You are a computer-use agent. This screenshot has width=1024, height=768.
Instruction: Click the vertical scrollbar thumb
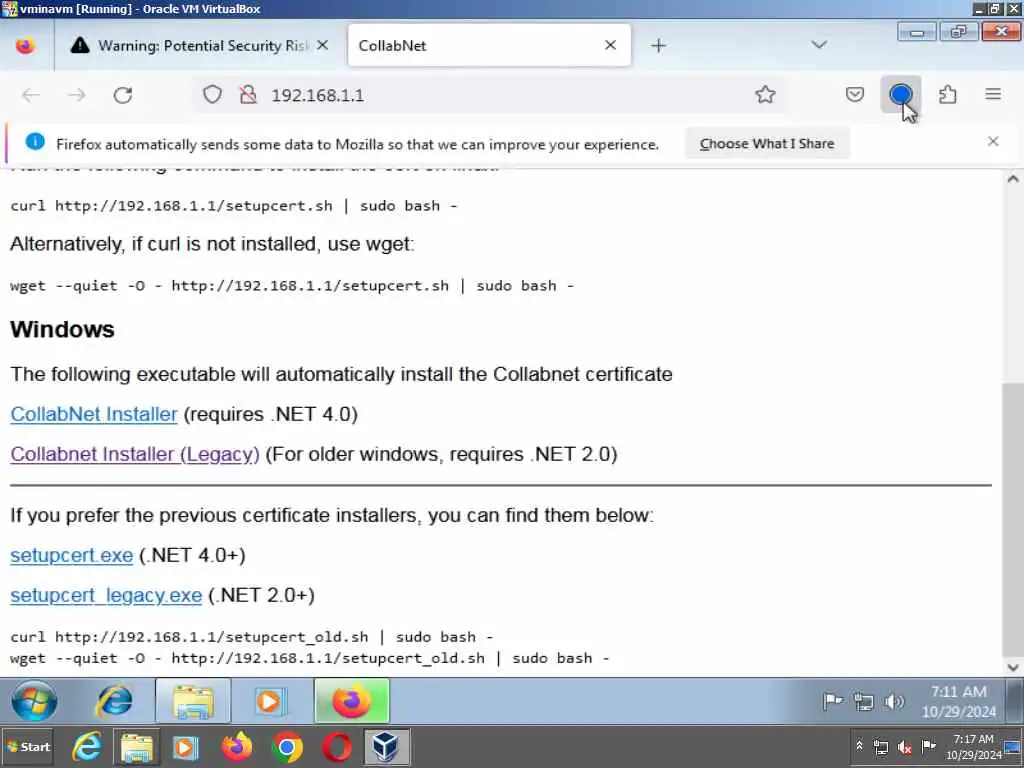[1013, 520]
